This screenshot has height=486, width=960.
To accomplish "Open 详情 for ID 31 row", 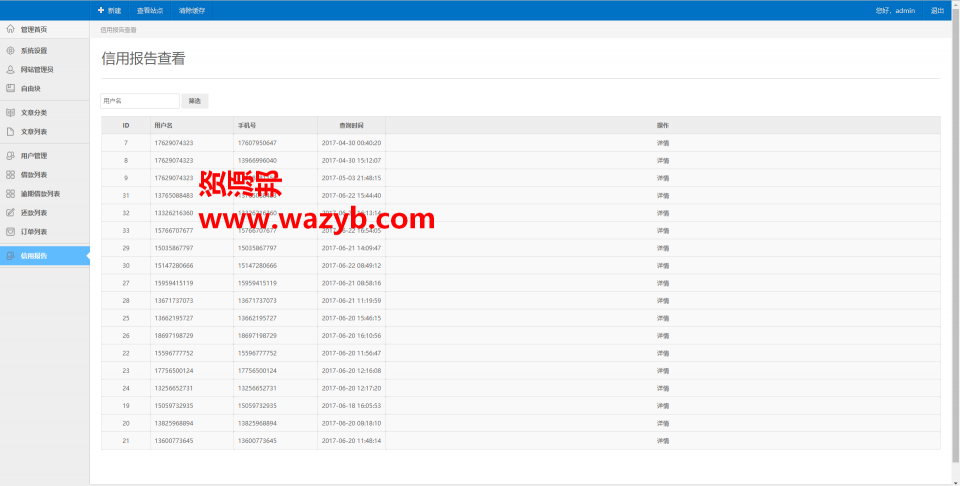I will [x=662, y=195].
